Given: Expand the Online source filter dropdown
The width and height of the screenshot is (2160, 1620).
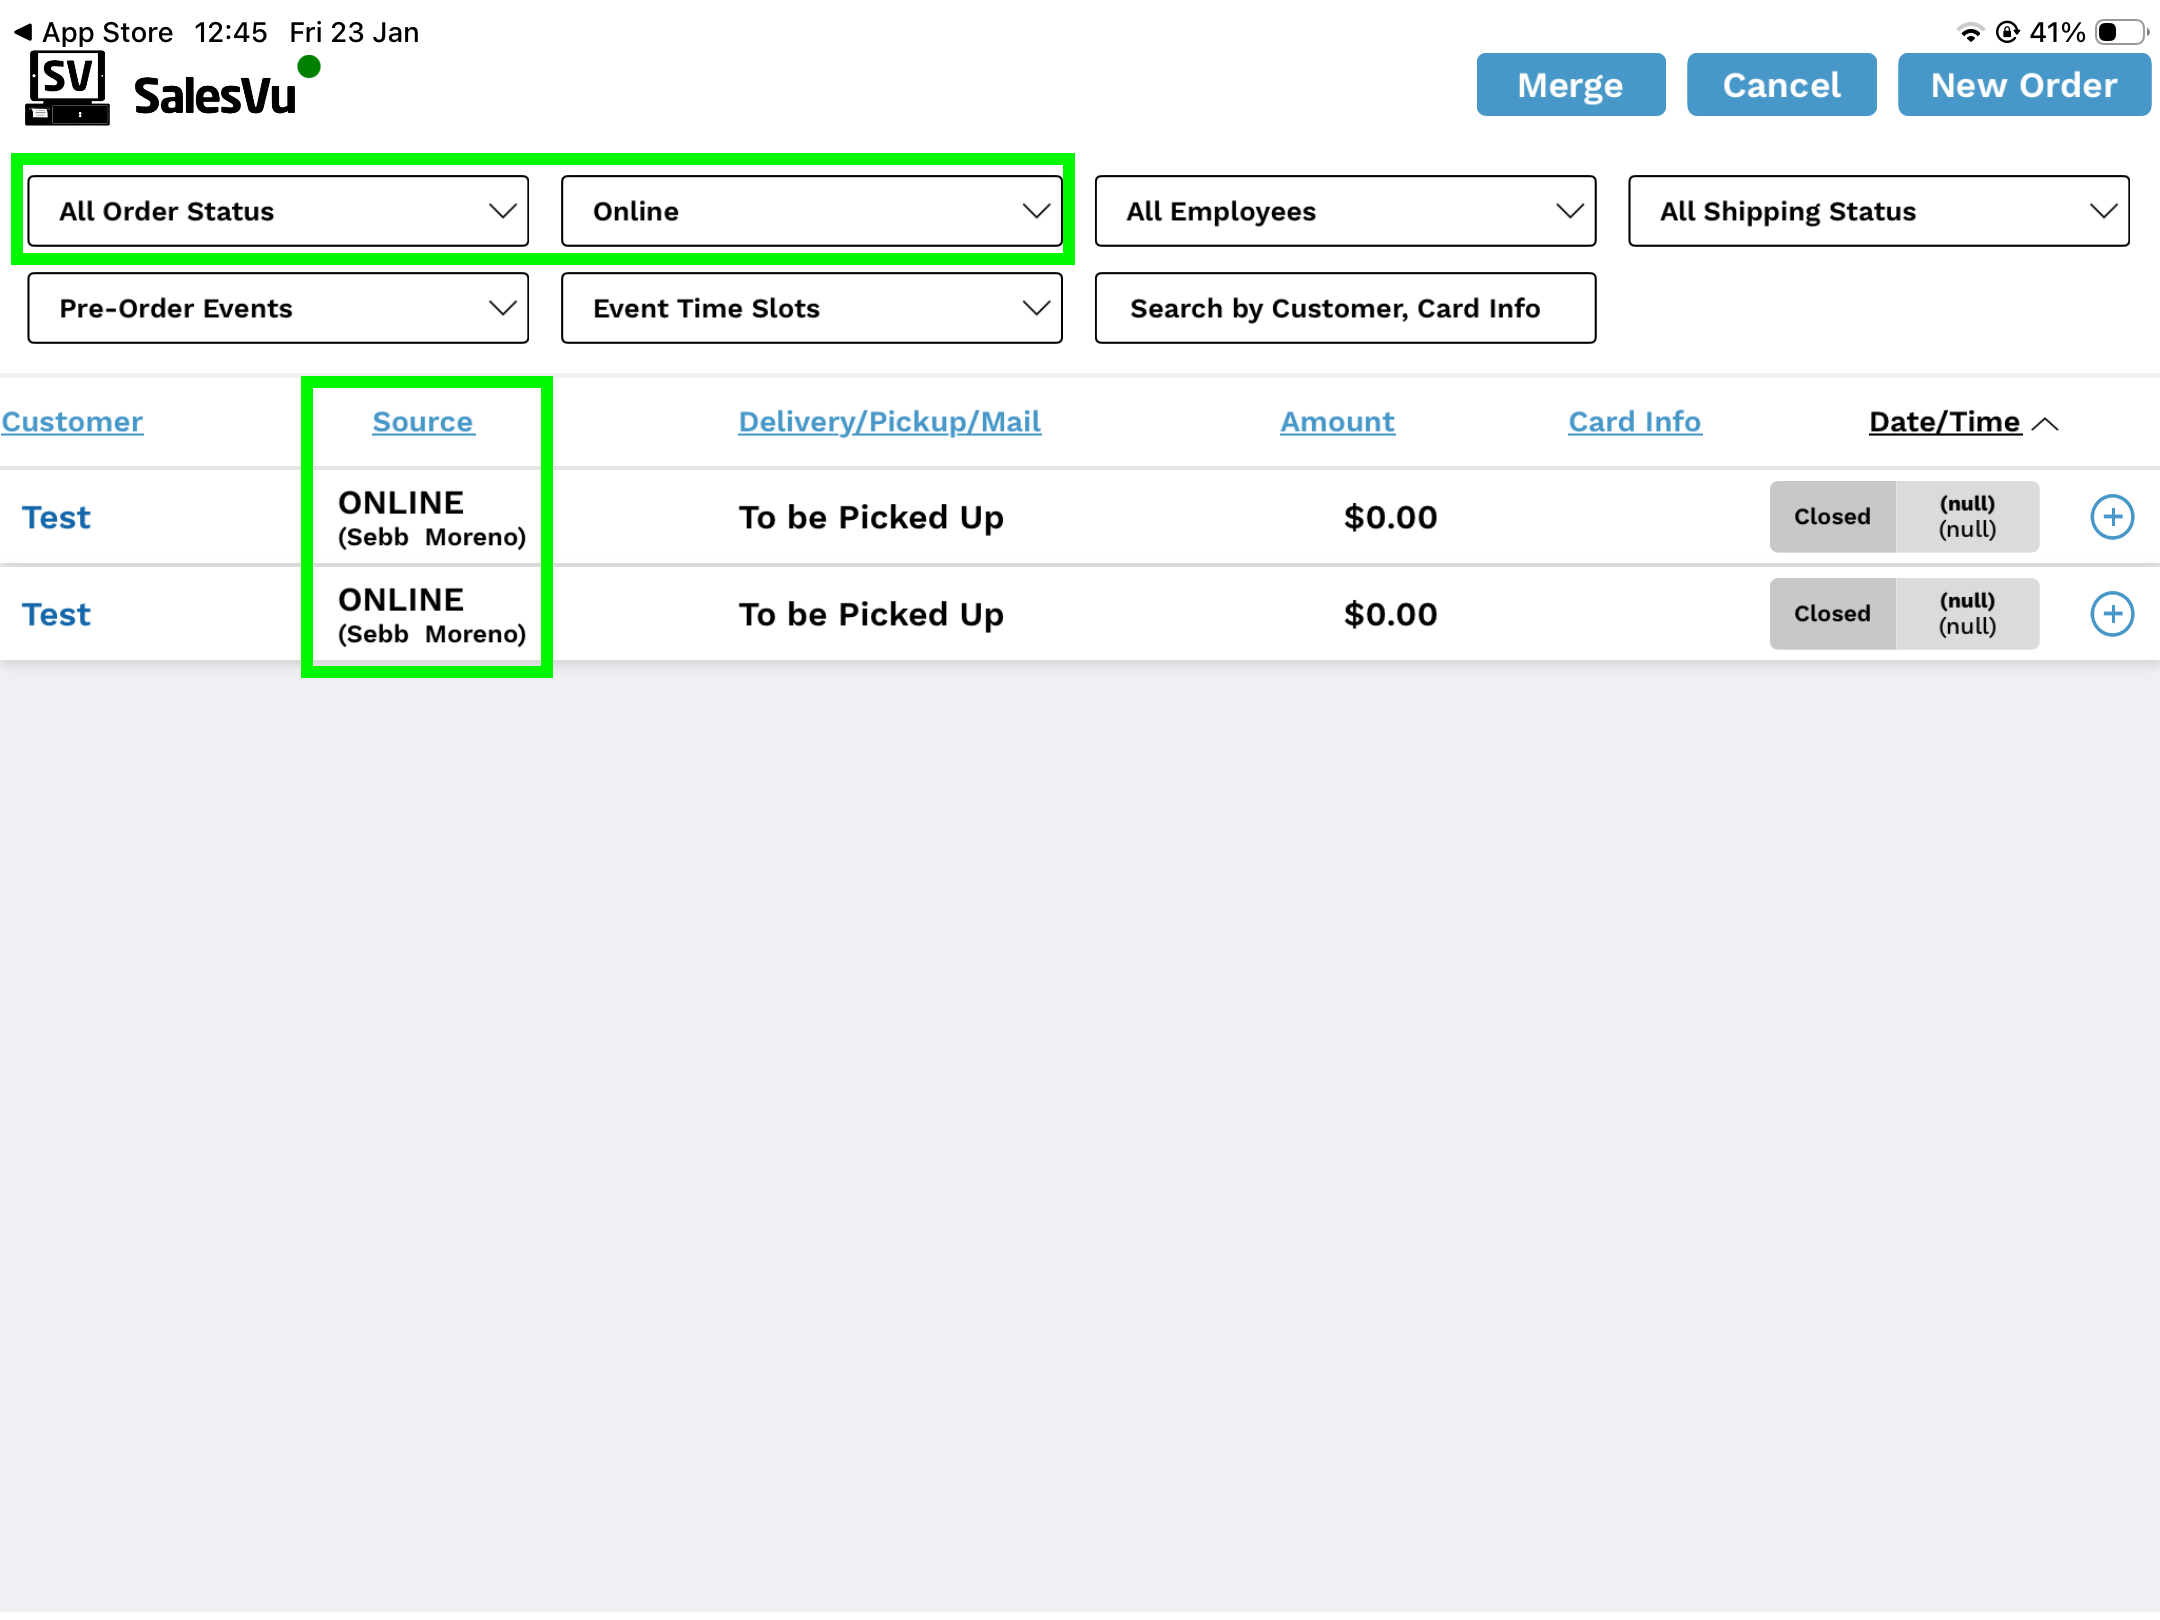Looking at the screenshot, I should [x=811, y=211].
